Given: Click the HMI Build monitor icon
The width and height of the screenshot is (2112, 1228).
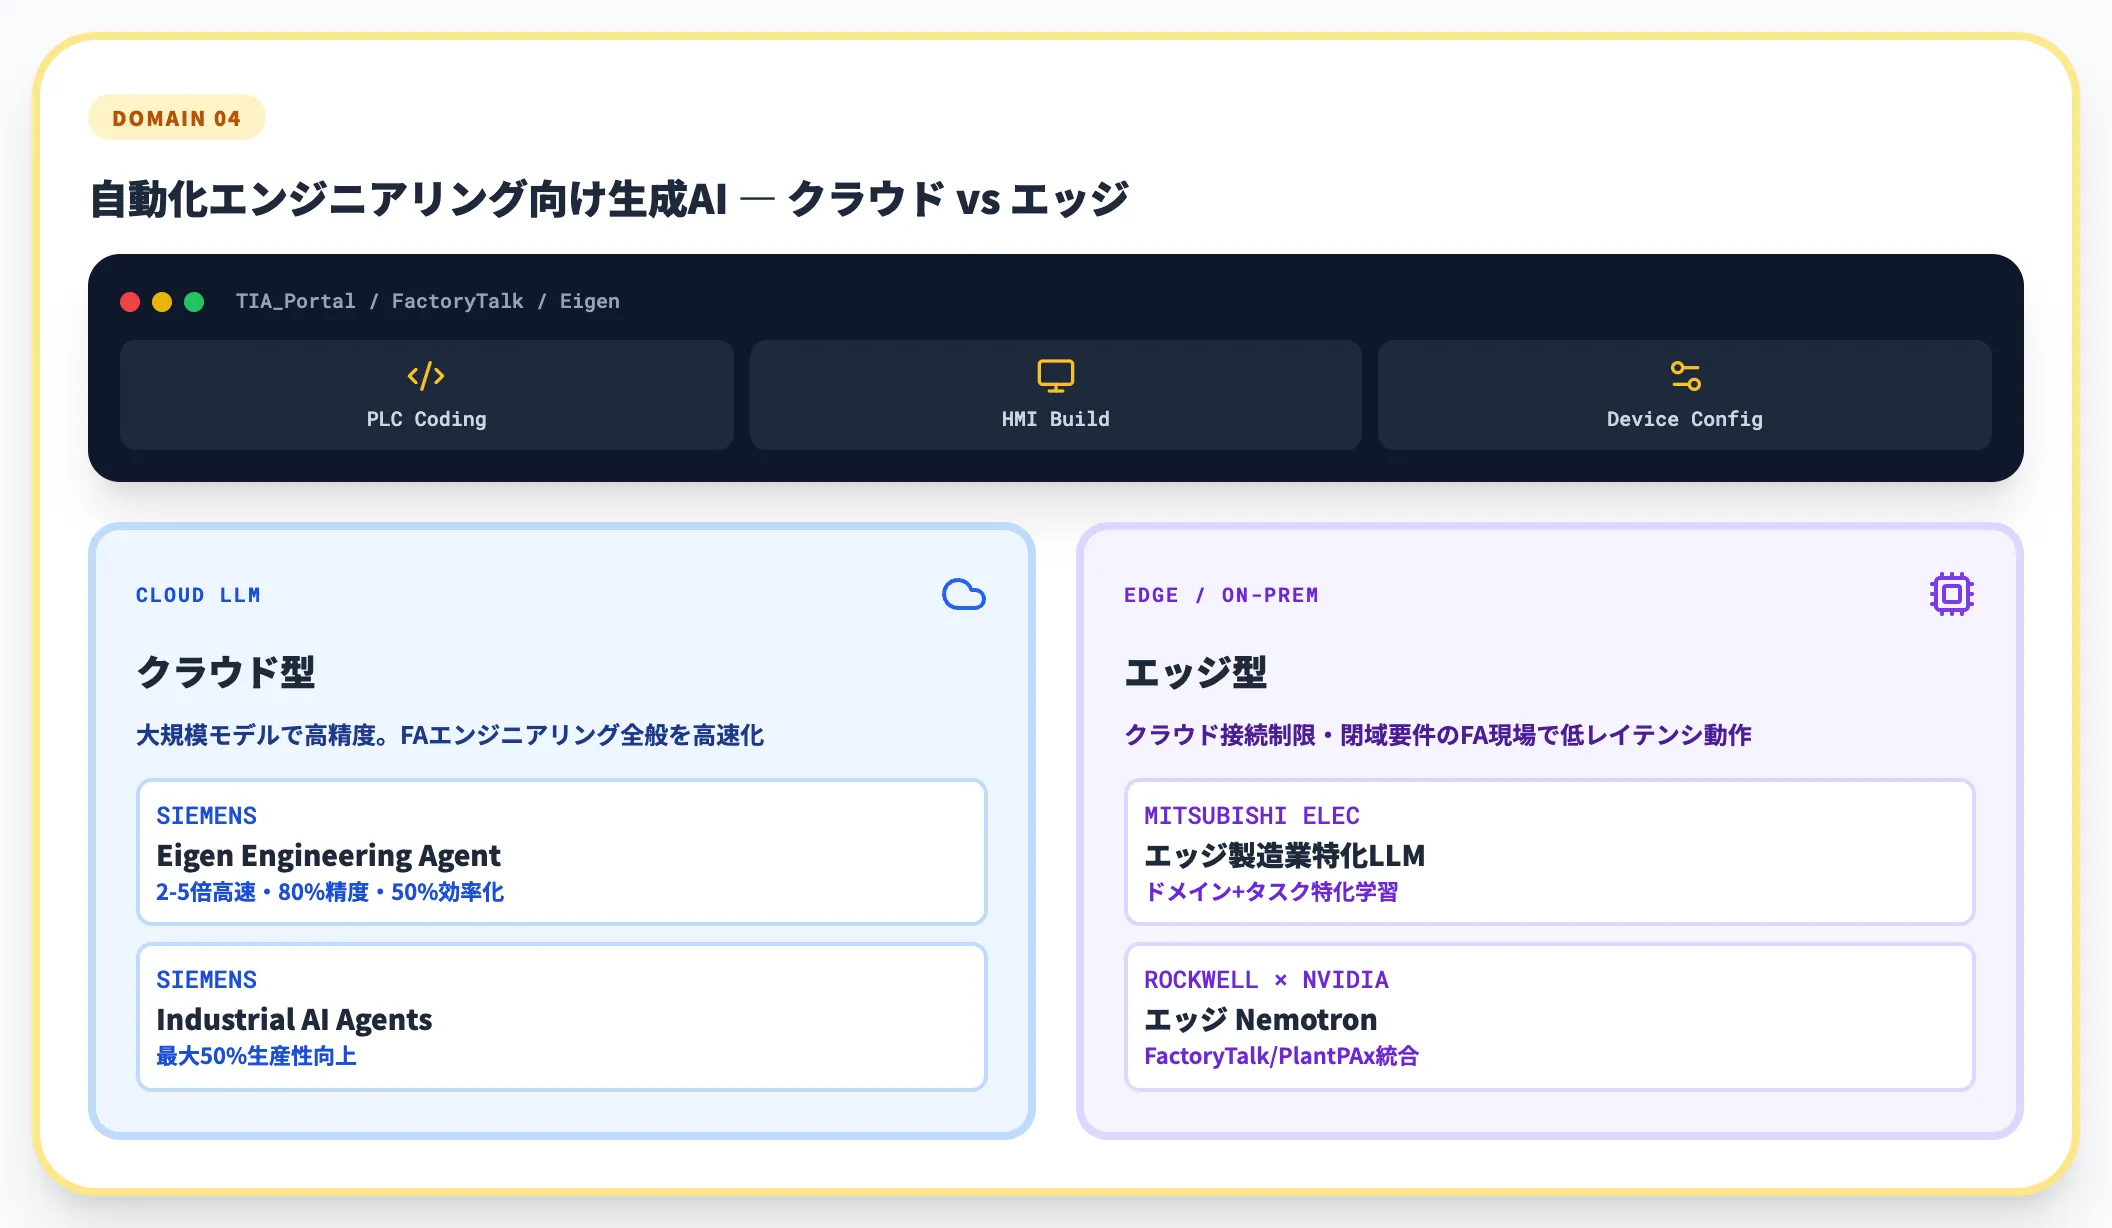Looking at the screenshot, I should [1055, 376].
